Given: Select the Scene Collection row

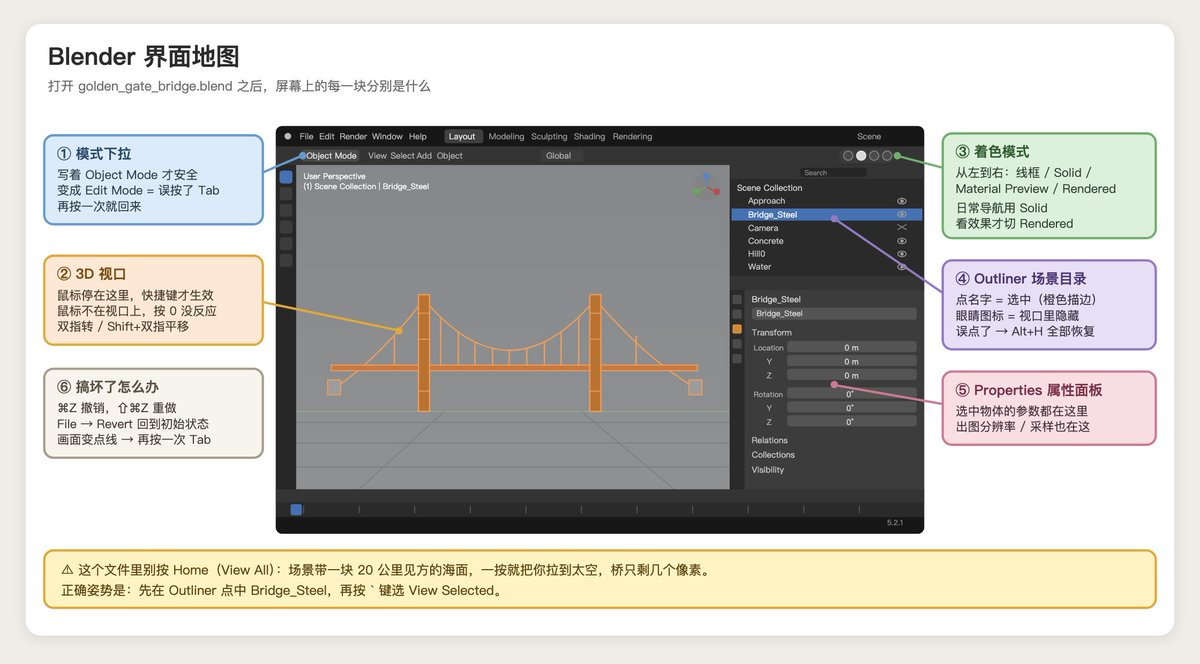Looking at the screenshot, I should click(827, 188).
